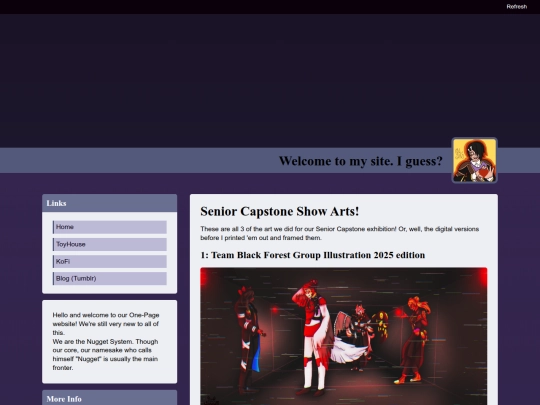
Task: Click the 'Links' panel header
Action: click(110, 203)
